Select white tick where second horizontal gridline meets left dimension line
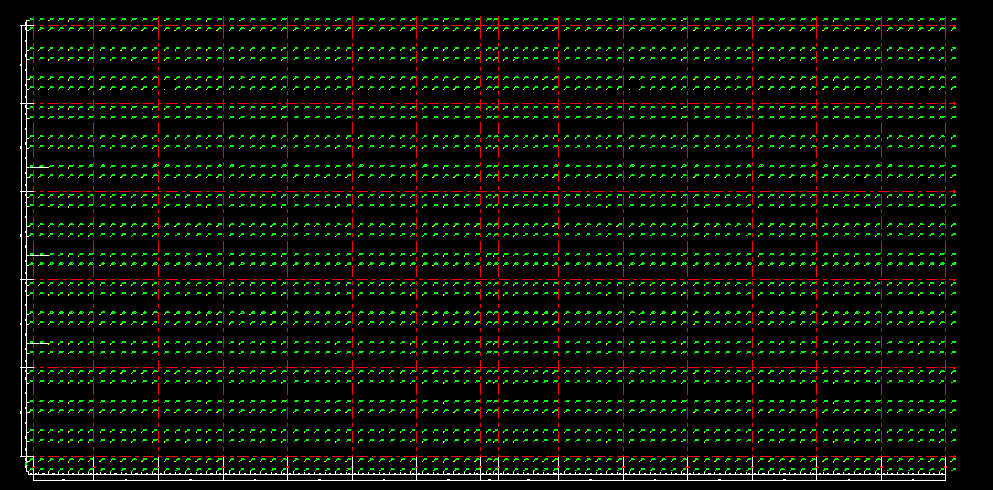The width and height of the screenshot is (993, 490). coord(24,104)
